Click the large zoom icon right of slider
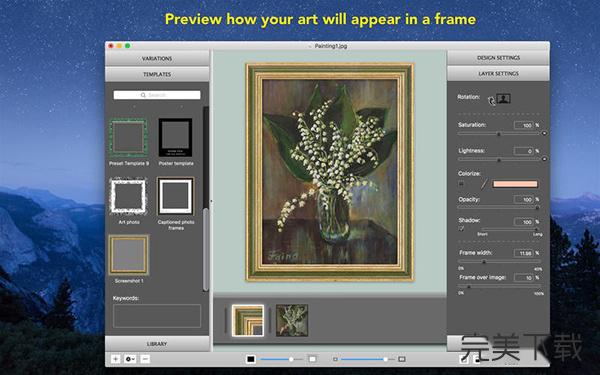600x375 pixels. (x=402, y=359)
